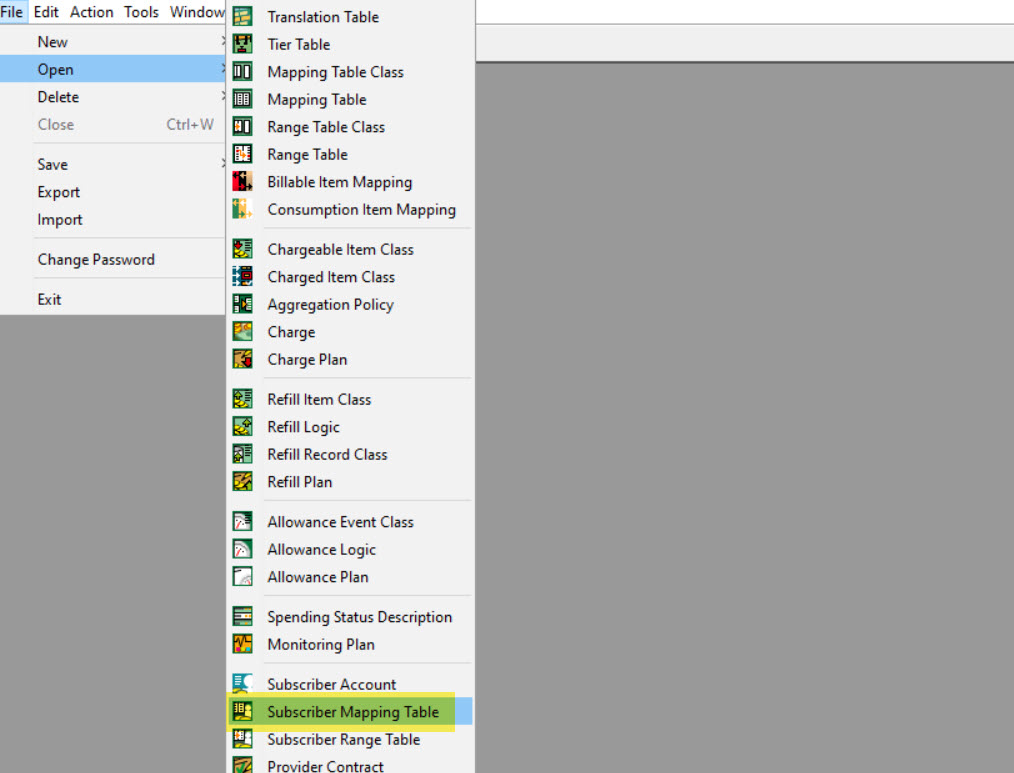Image resolution: width=1014 pixels, height=773 pixels.
Task: Expand the Delete submenu
Action: click(58, 97)
